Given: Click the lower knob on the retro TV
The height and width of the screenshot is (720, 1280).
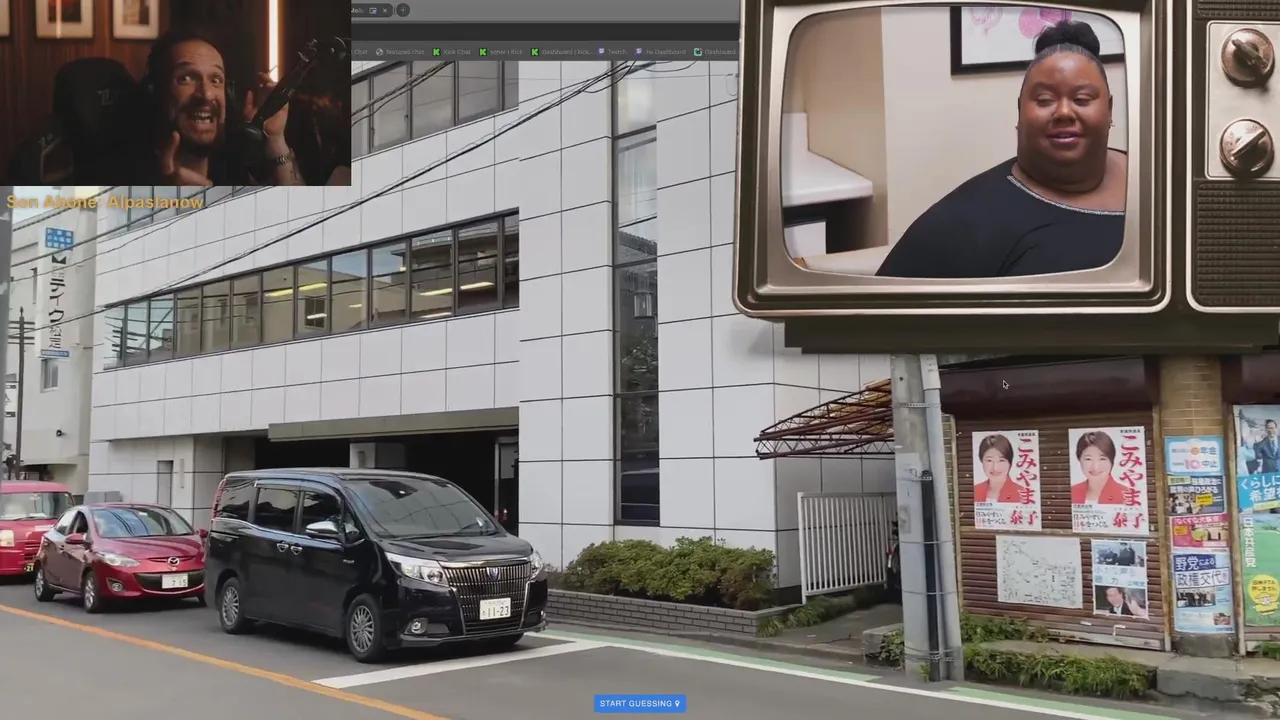Looking at the screenshot, I should 1246,147.
